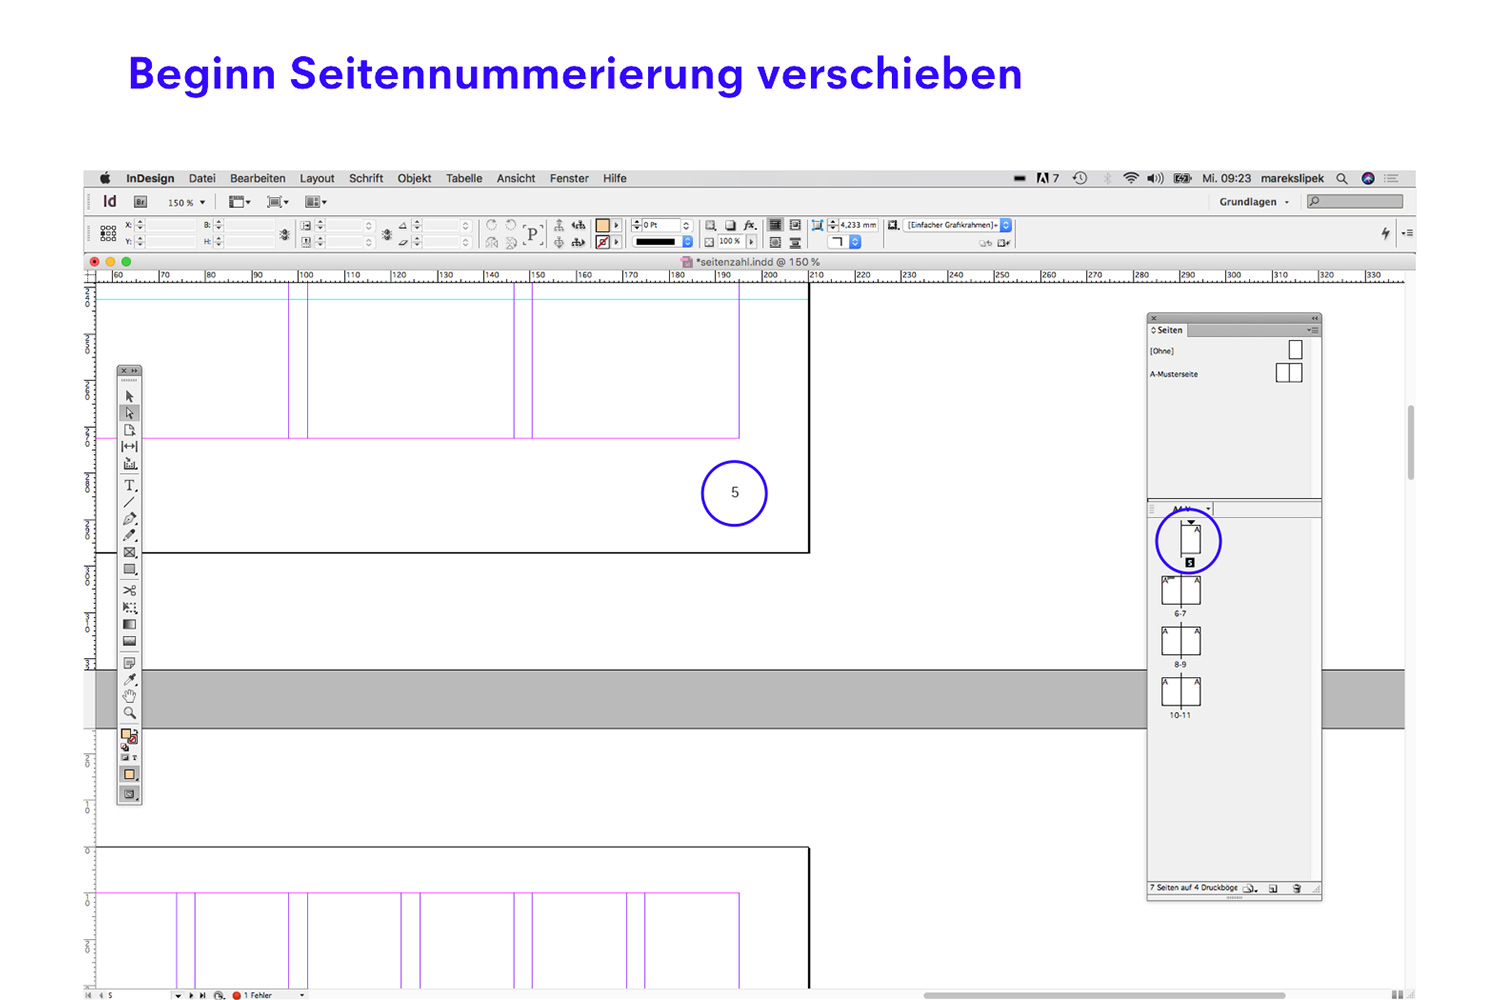Toggle the Normal view mode button in tools

coord(129,794)
